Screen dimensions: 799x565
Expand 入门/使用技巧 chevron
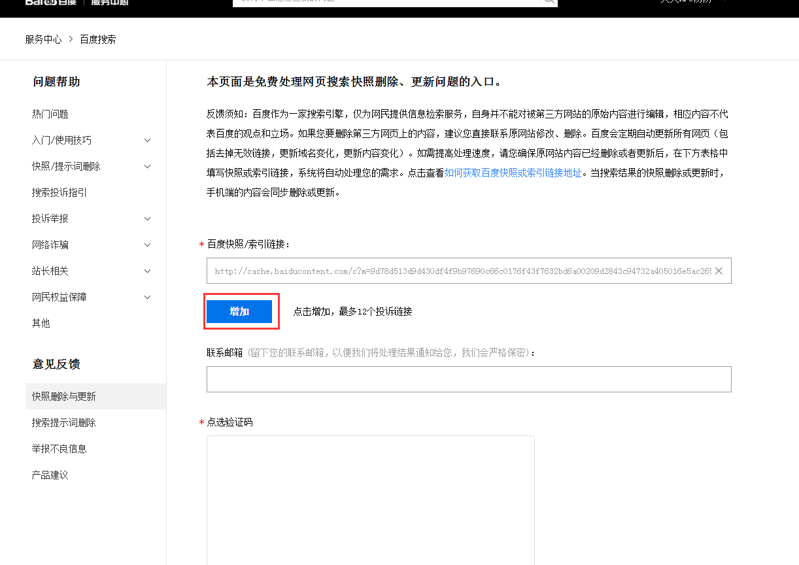click(147, 140)
